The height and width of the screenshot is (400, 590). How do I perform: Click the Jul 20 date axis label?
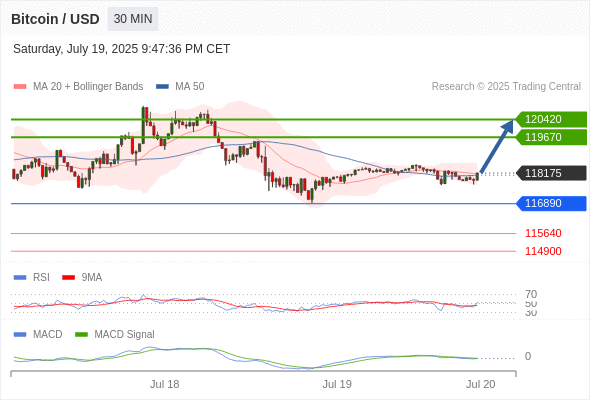pyautogui.click(x=481, y=384)
